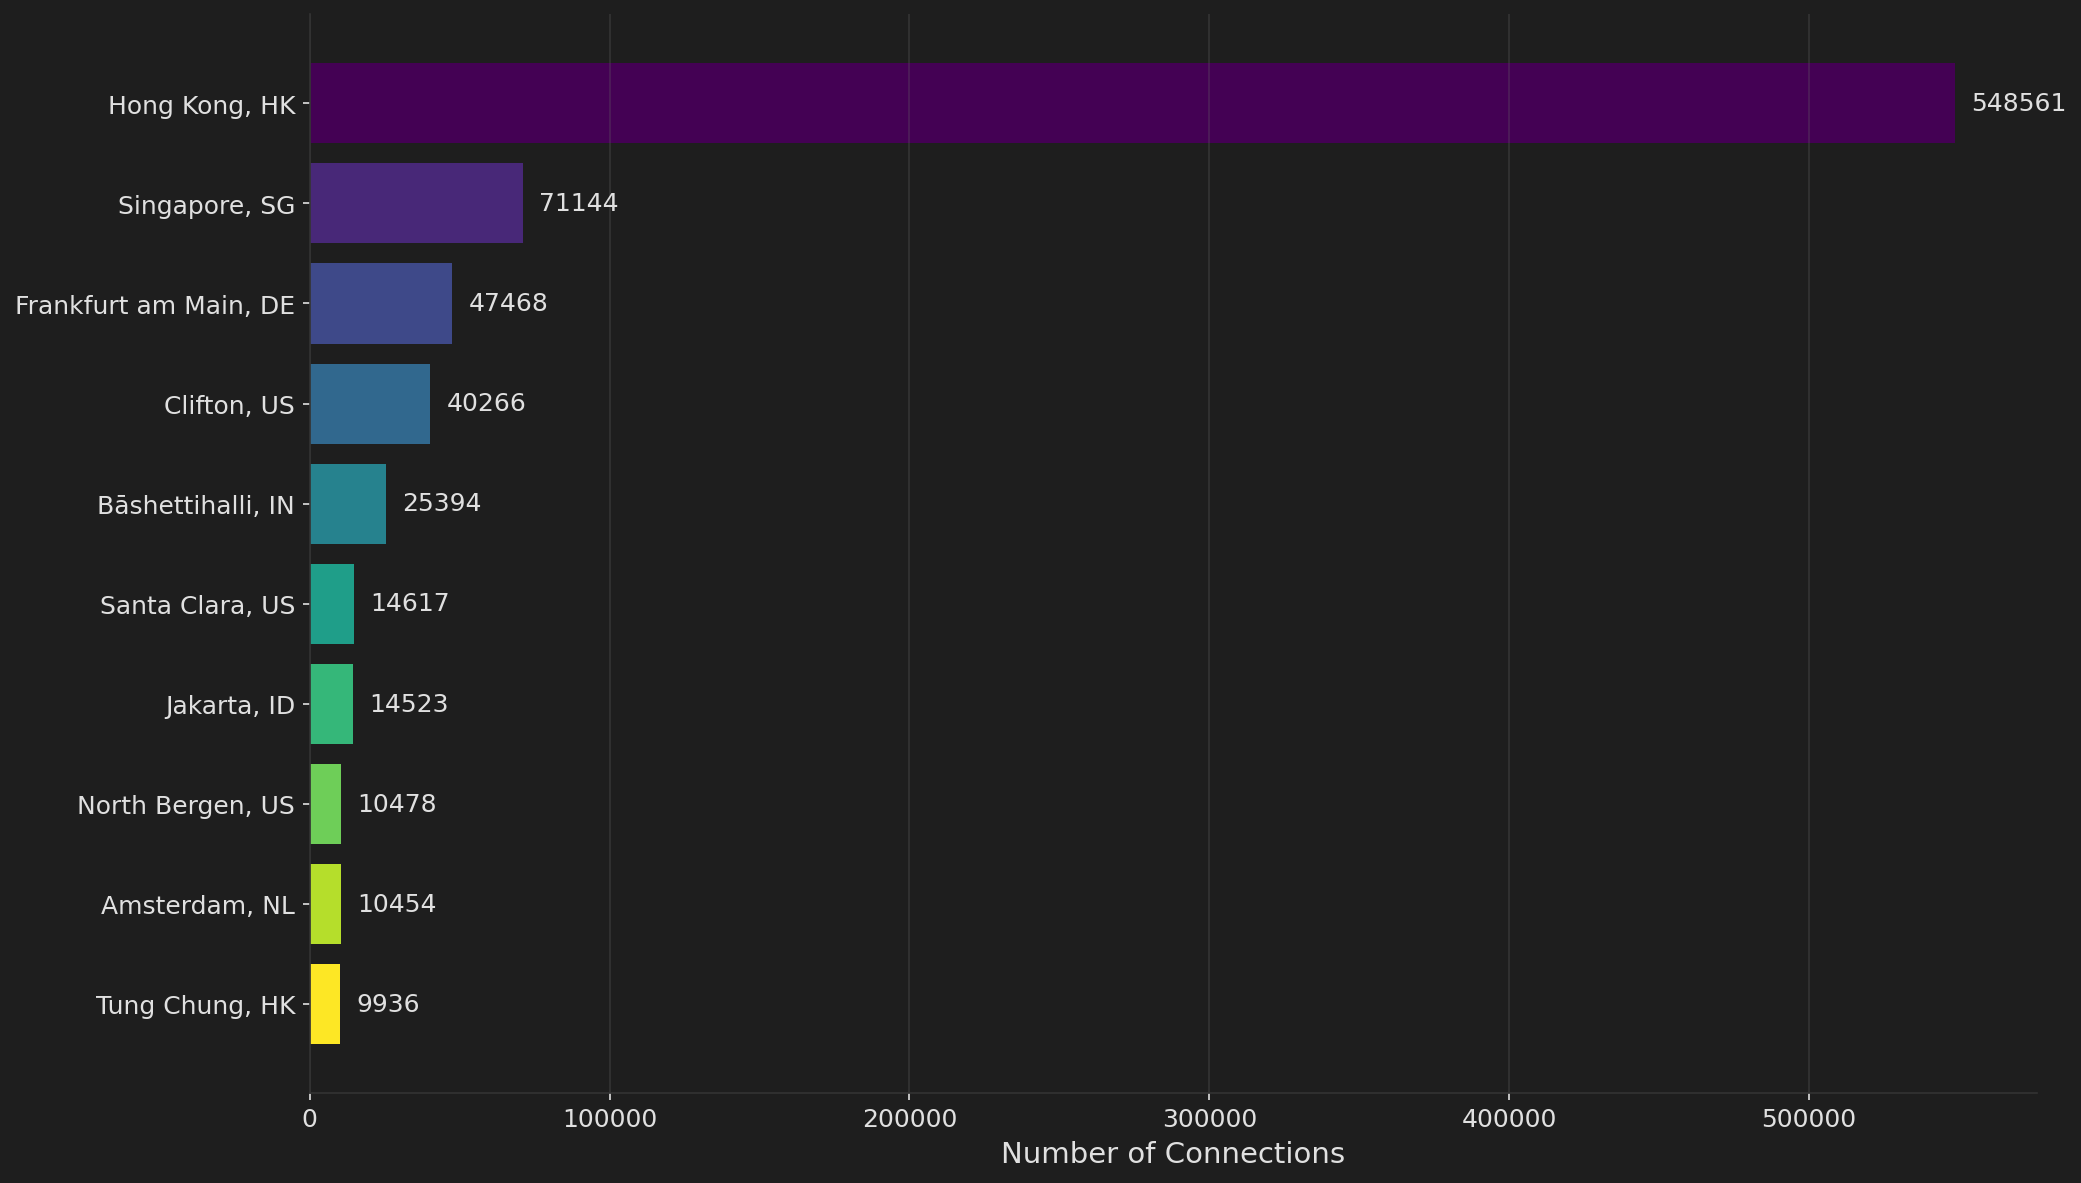Click the Bāshettihalli, IN bar
2081x1183 pixels.
(347, 504)
